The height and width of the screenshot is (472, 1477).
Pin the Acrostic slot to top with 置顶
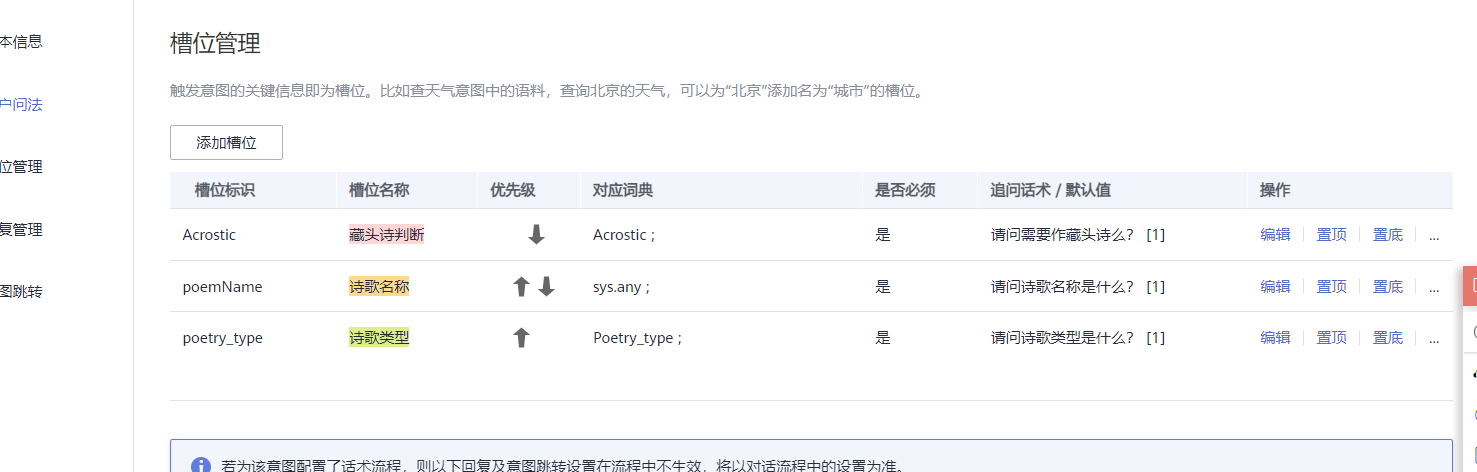[1331, 235]
